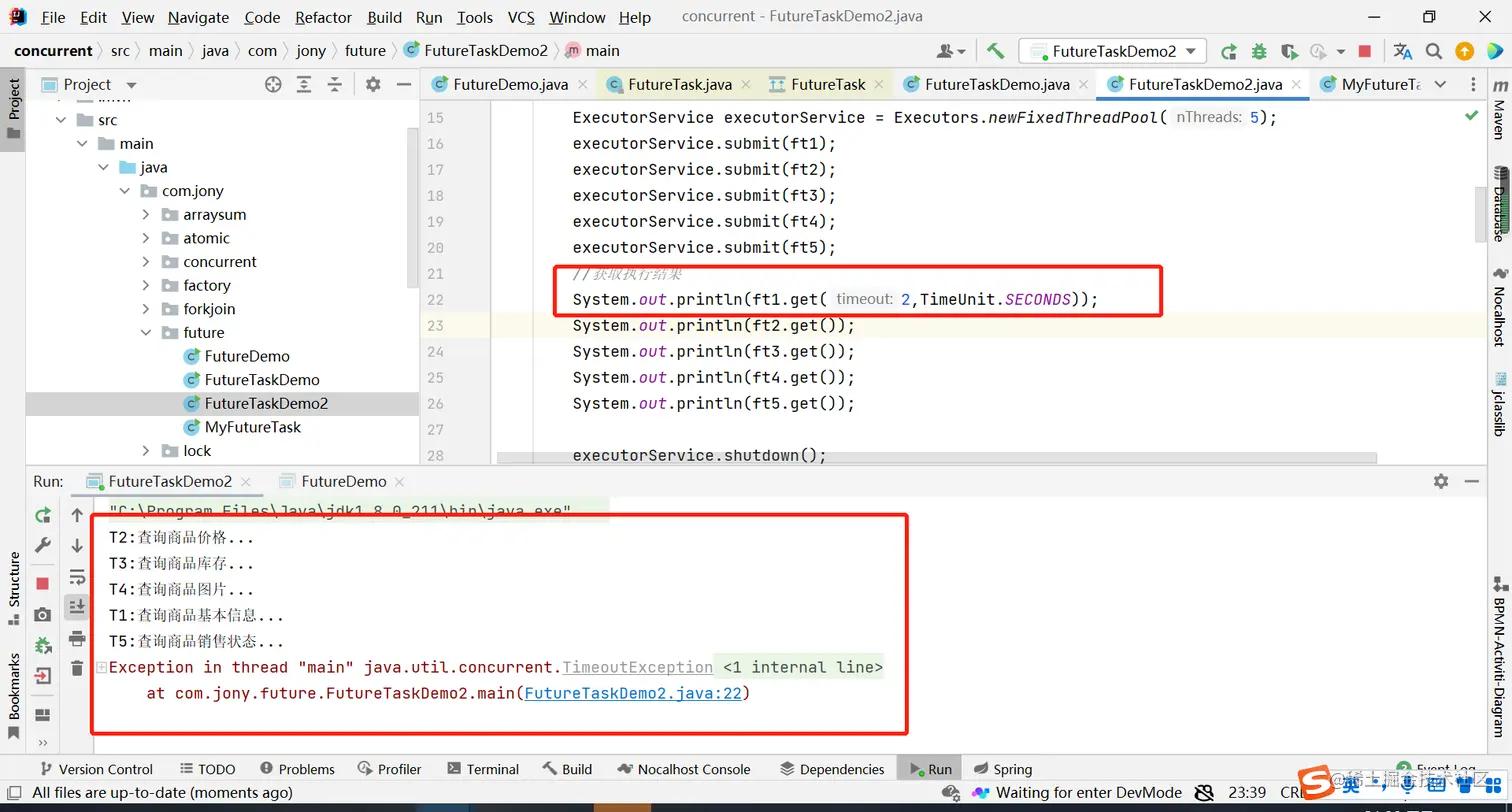Run with coverage shield icon
1512x812 pixels.
pyautogui.click(x=1289, y=51)
